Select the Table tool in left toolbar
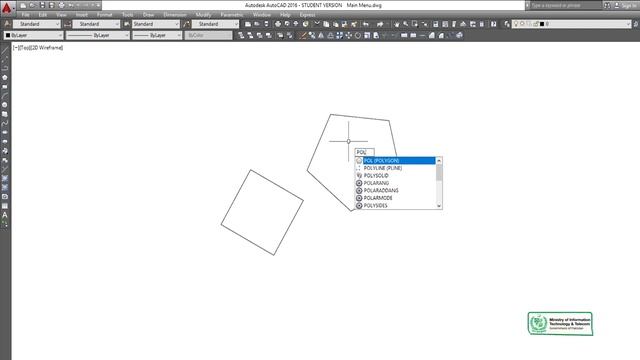This screenshot has width=640, height=360. (x=5, y=206)
